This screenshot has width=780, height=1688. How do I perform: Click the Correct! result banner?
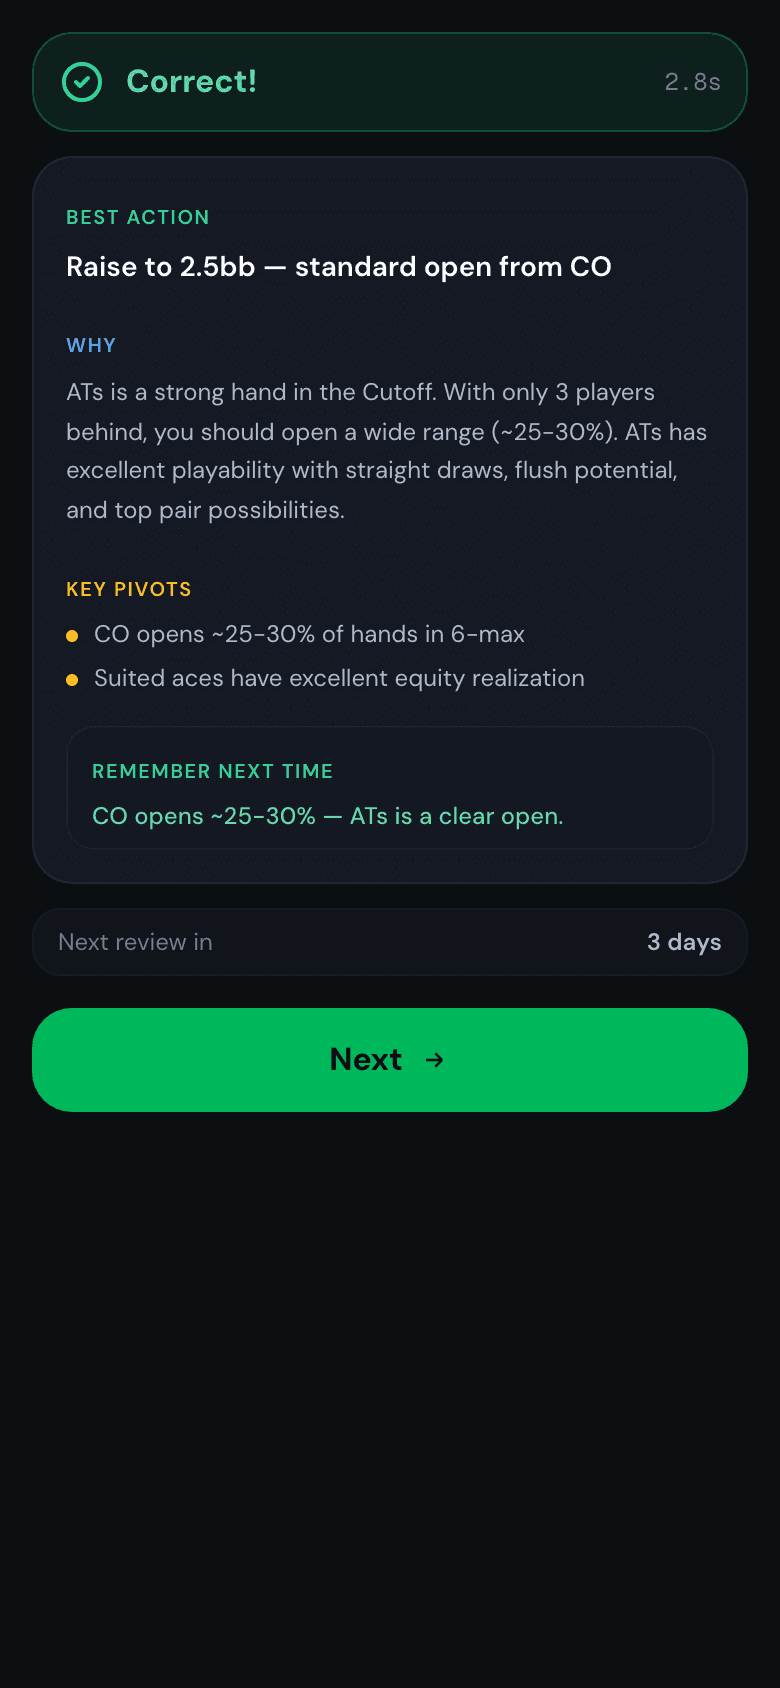(x=390, y=82)
